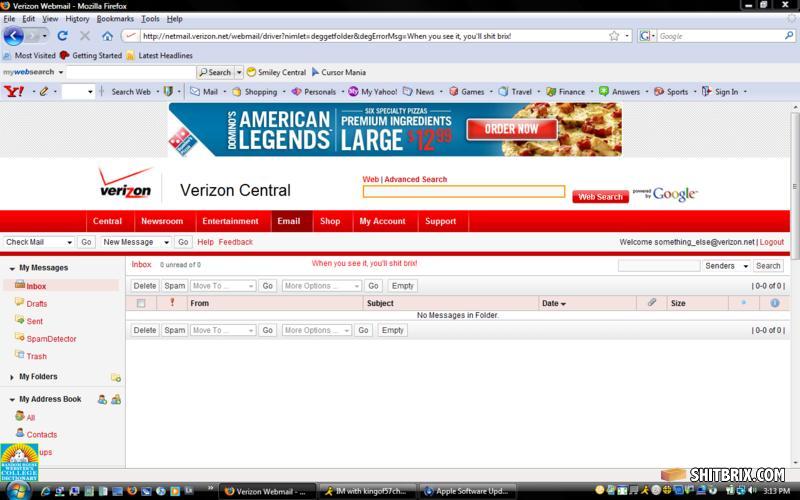Screen dimensions: 800x500
Task: Add contact icon beside My Address Book
Action: click(x=102, y=399)
